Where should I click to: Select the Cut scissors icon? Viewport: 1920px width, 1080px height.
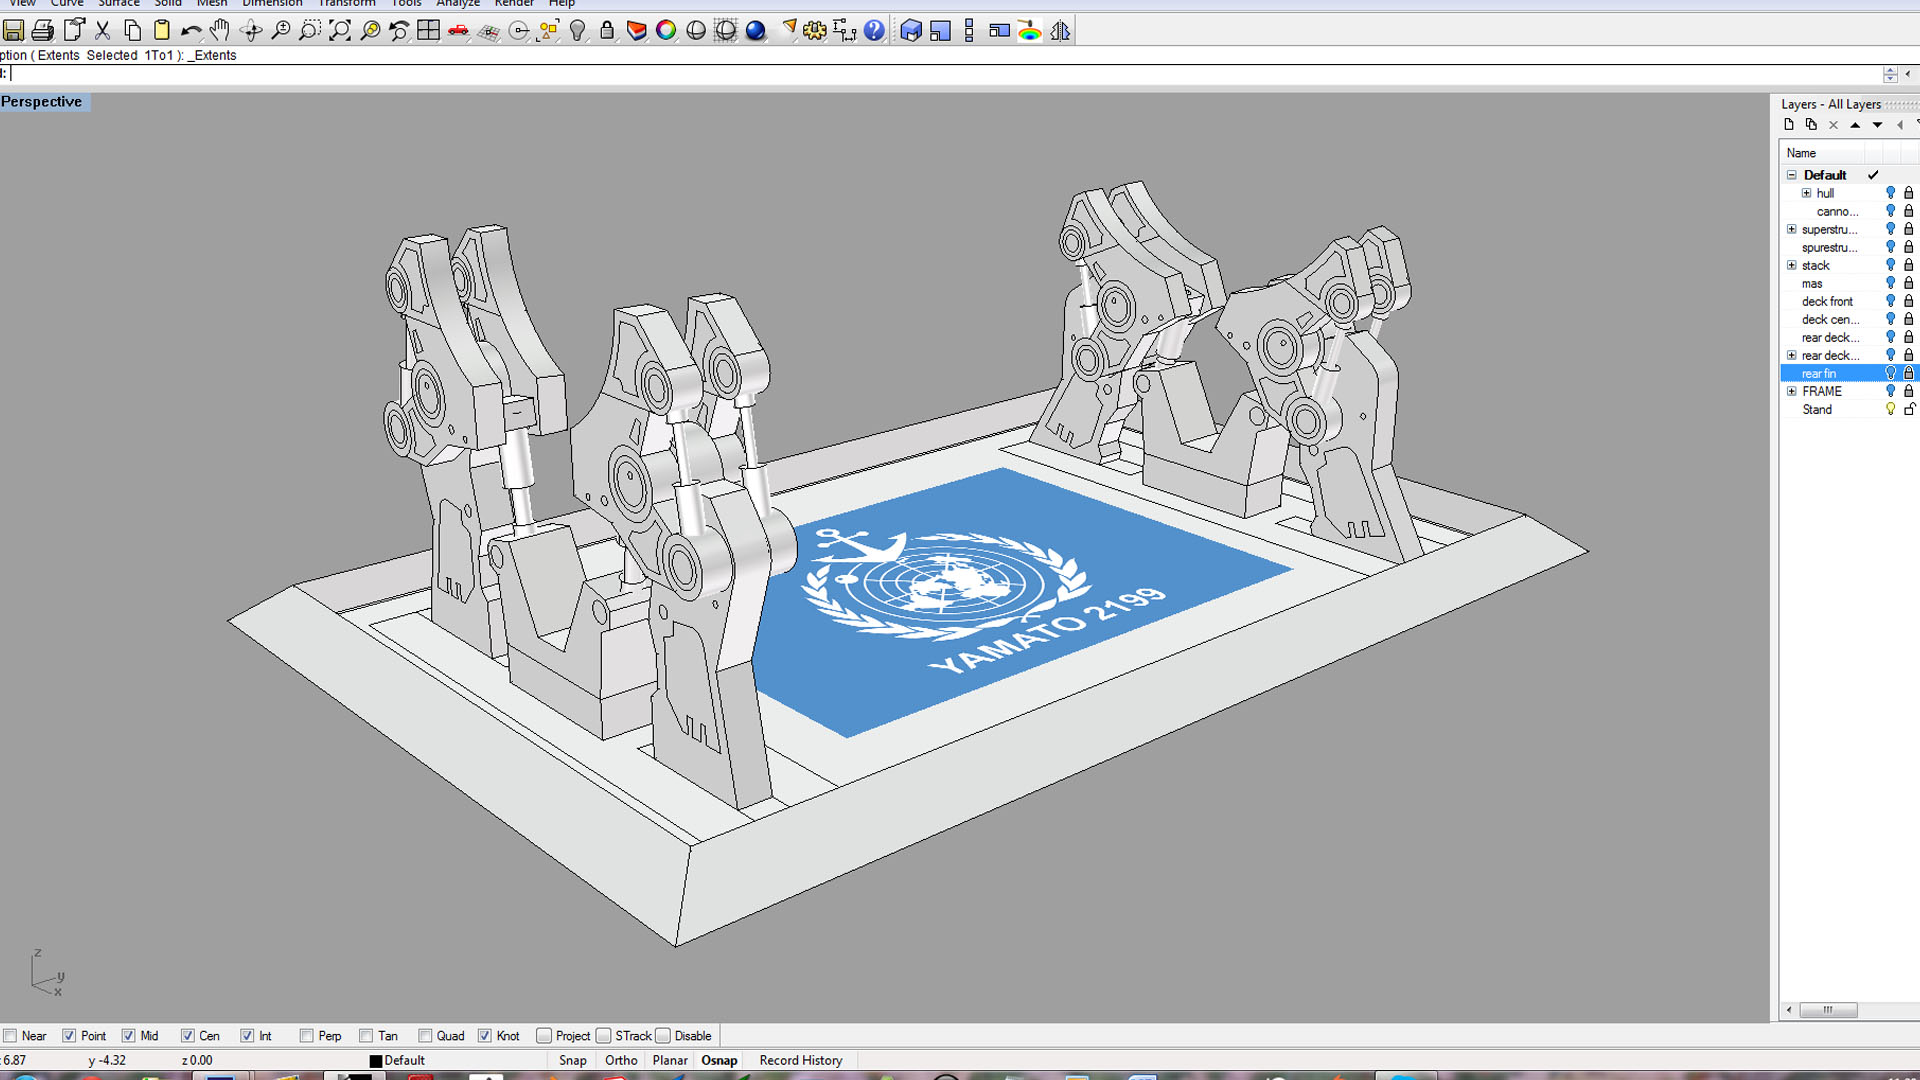pyautogui.click(x=103, y=31)
